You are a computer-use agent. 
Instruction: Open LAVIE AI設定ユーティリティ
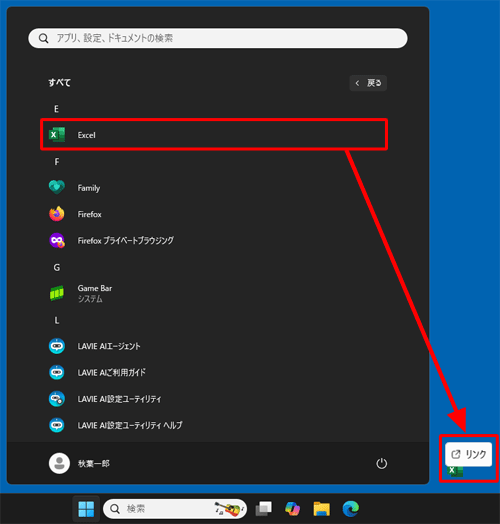(214, 399)
